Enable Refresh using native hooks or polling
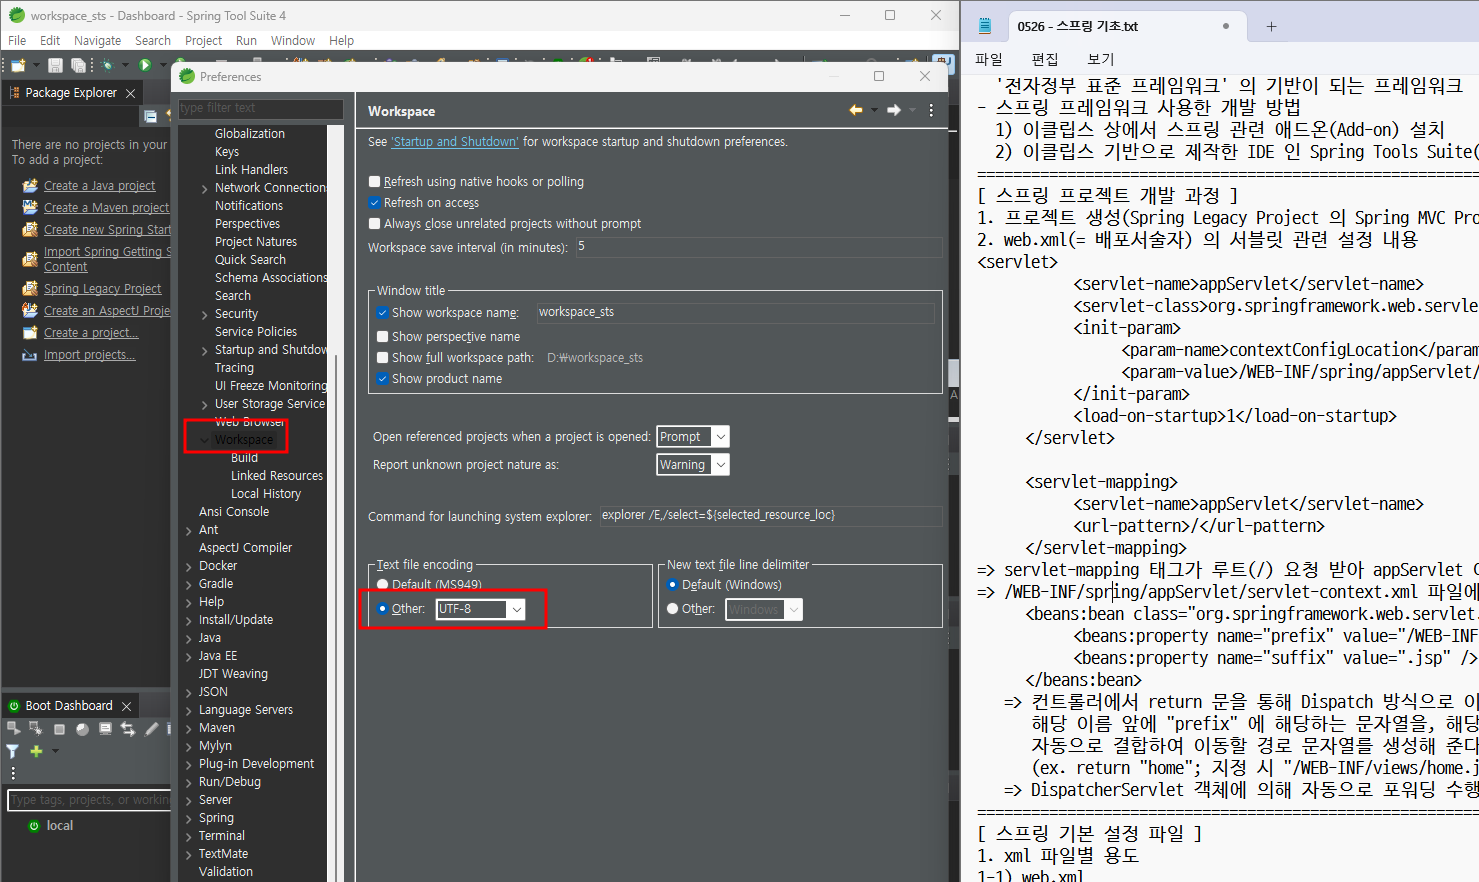The width and height of the screenshot is (1479, 882). click(375, 182)
